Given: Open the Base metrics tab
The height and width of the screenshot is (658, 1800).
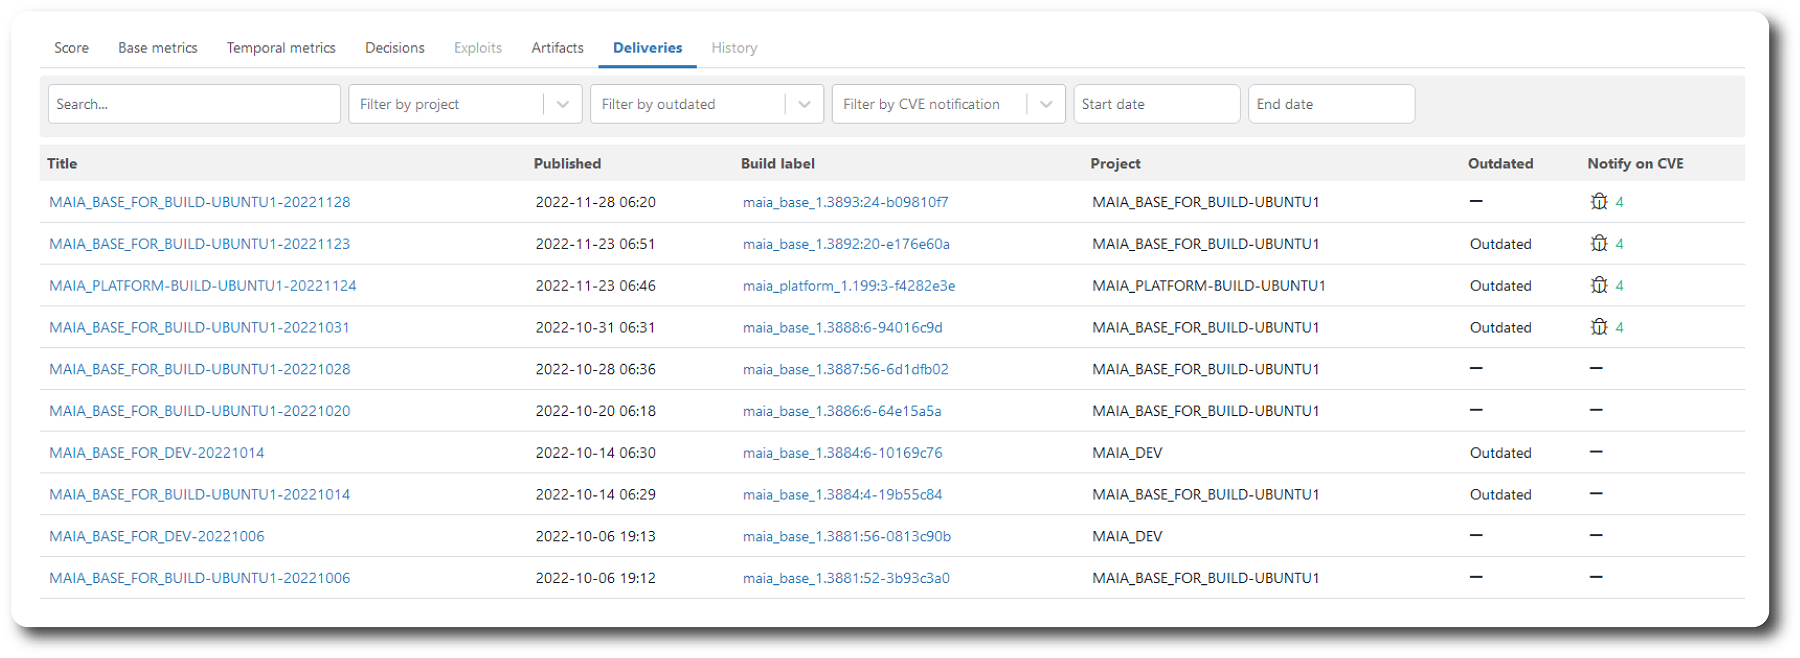Looking at the screenshot, I should tap(157, 48).
